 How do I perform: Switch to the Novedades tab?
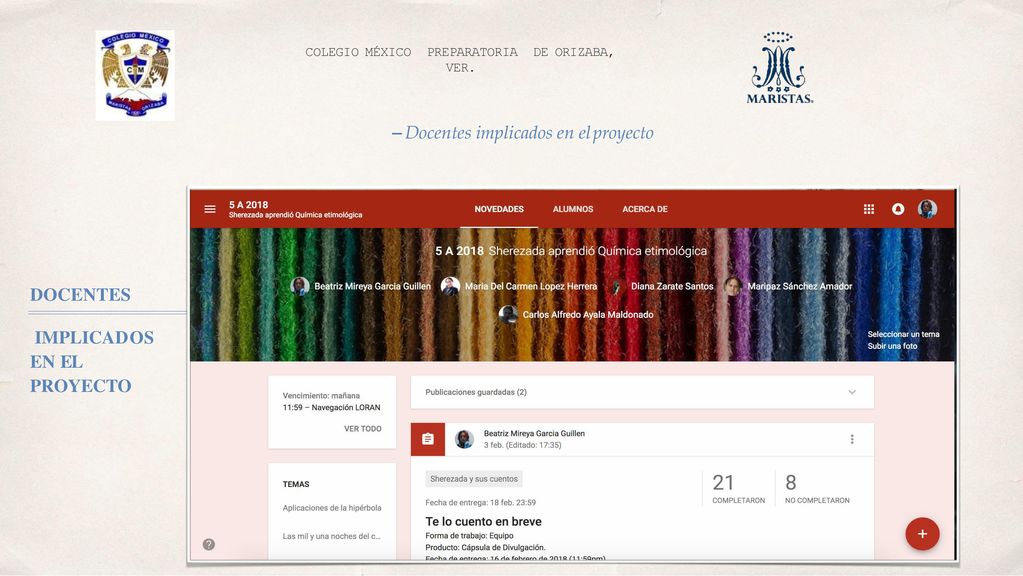(499, 209)
